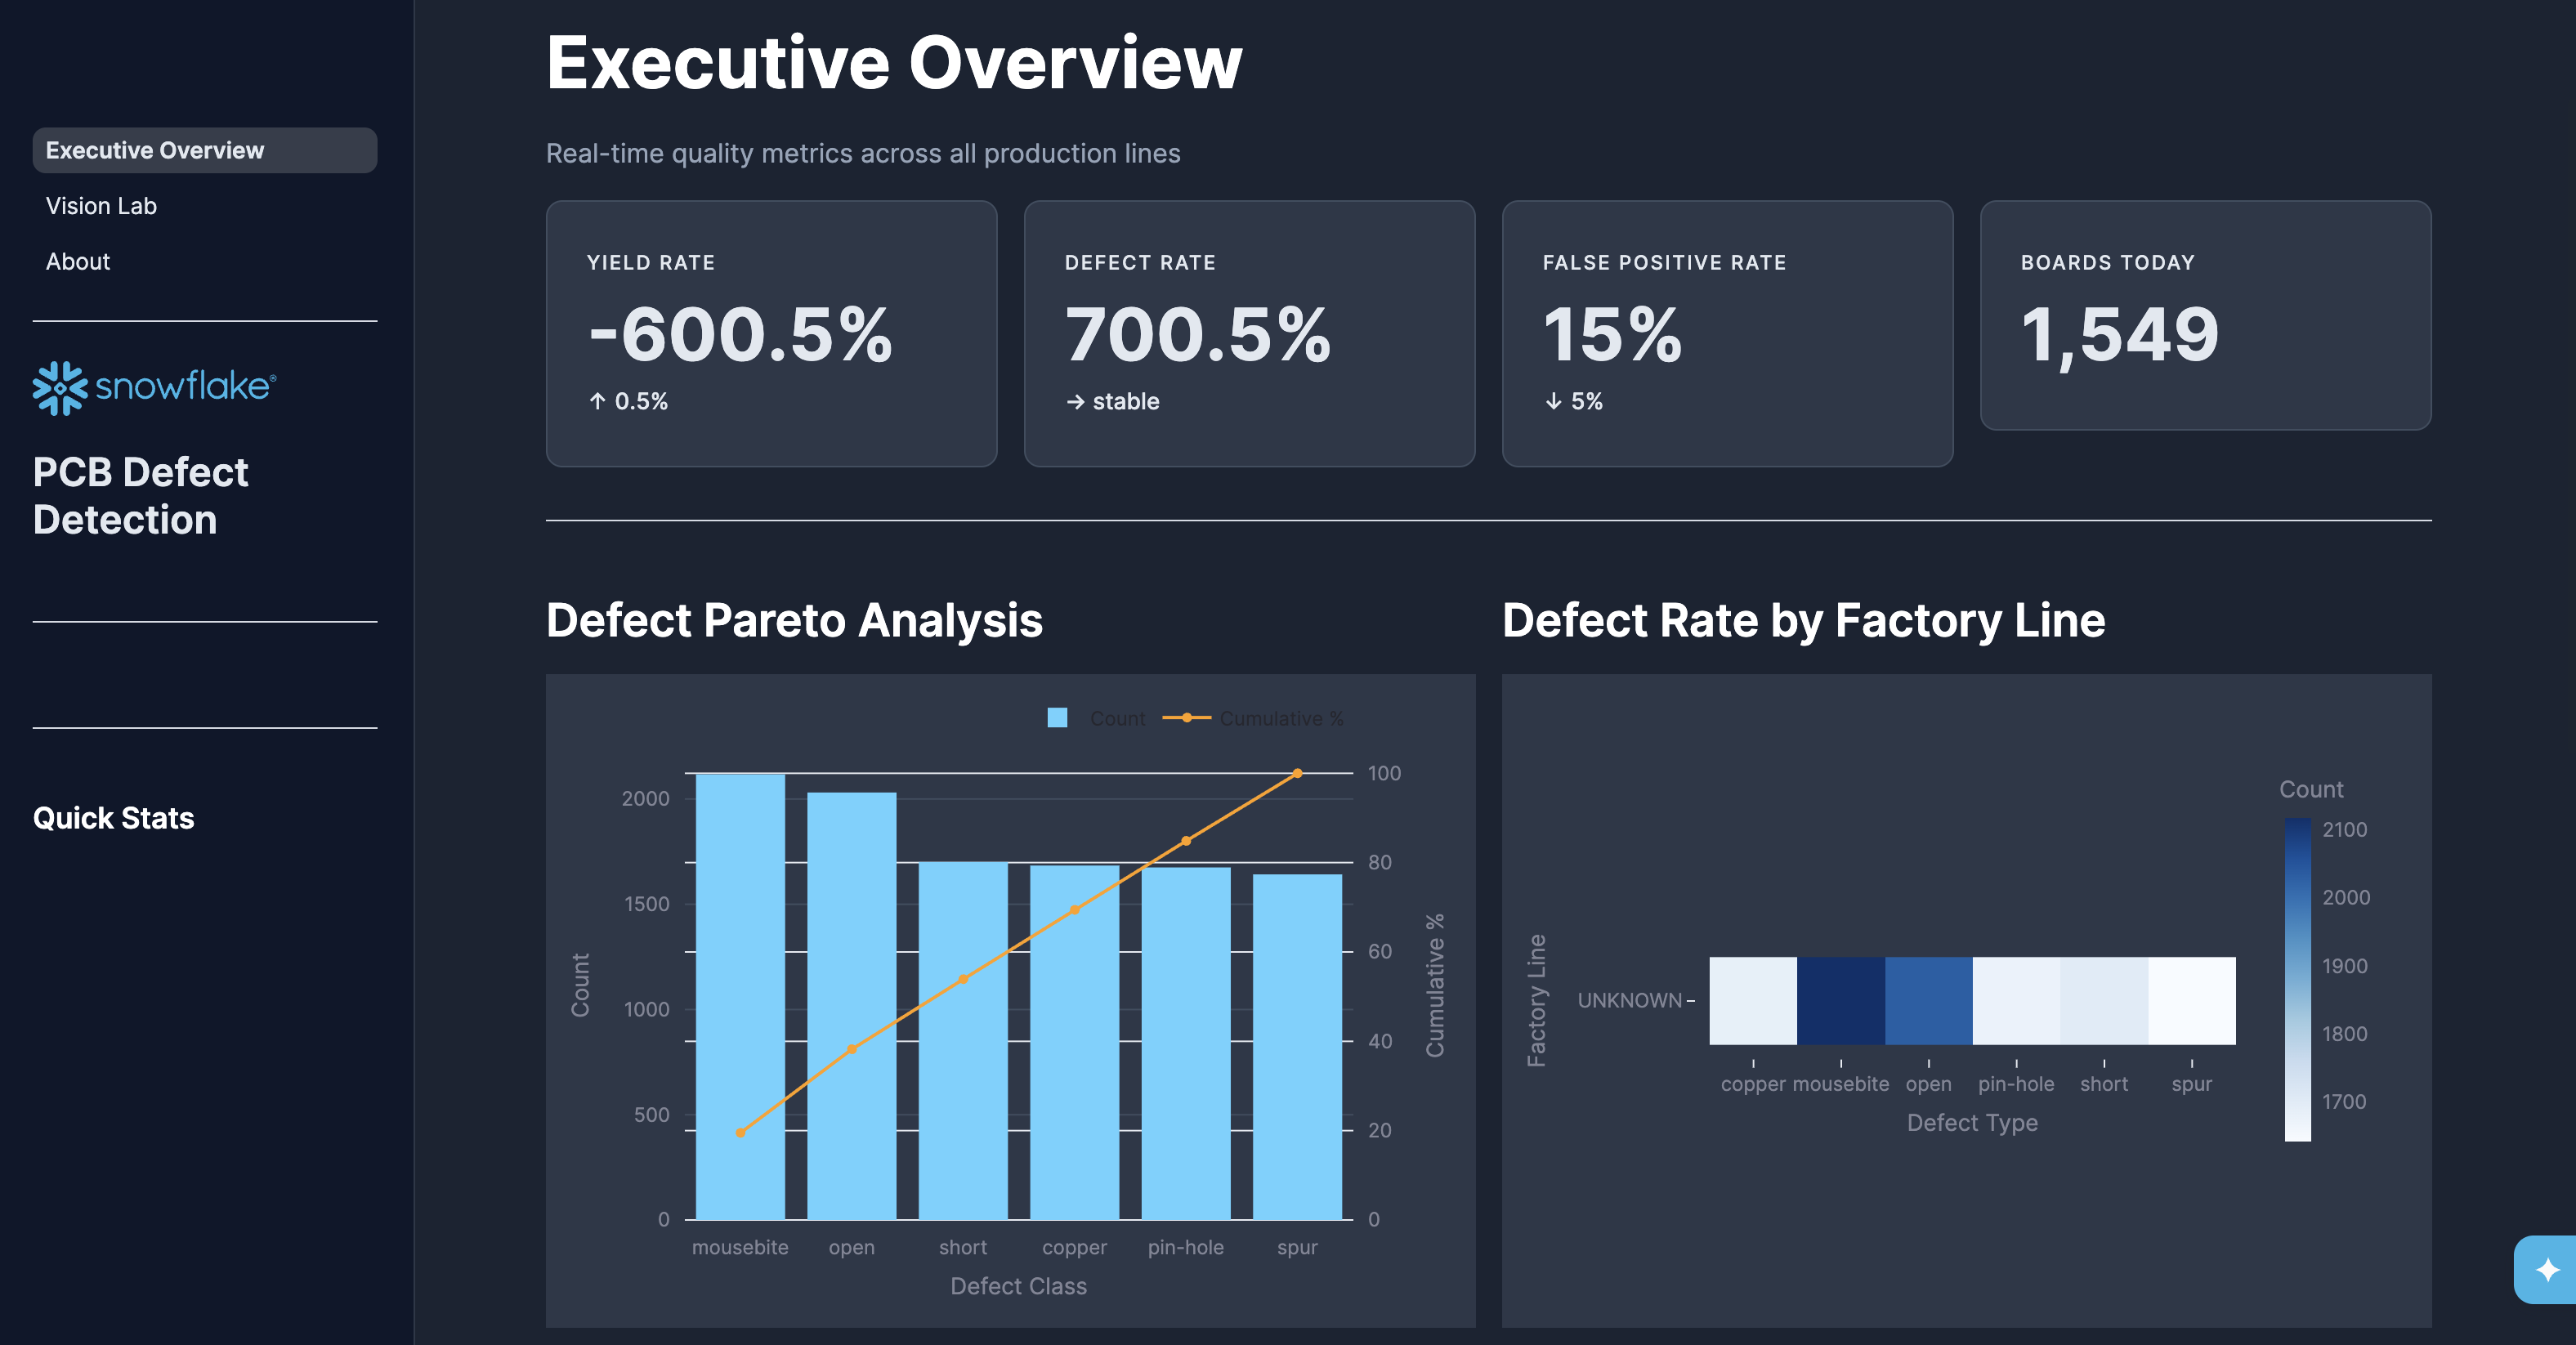Screen dimensions: 2576x1345
Task: Click the stable arrow under Defect Rate
Action: click(1075, 402)
